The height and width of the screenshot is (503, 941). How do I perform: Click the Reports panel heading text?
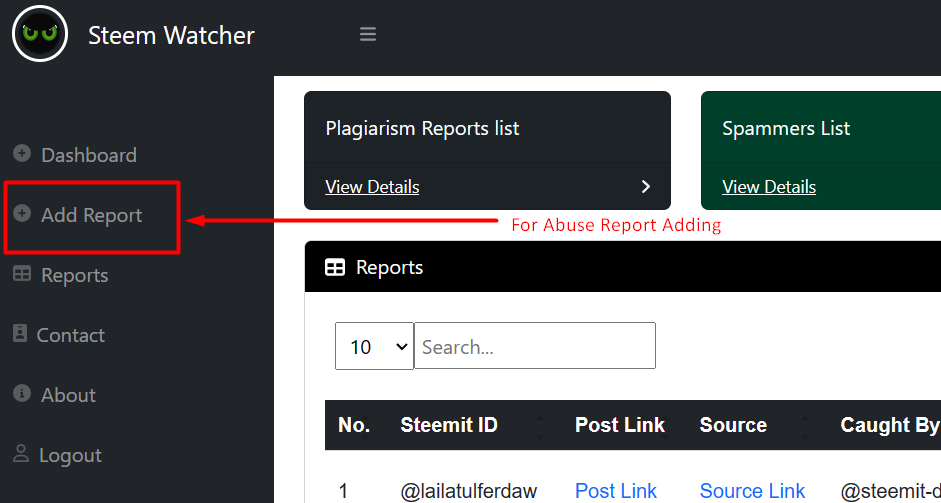[x=389, y=267]
